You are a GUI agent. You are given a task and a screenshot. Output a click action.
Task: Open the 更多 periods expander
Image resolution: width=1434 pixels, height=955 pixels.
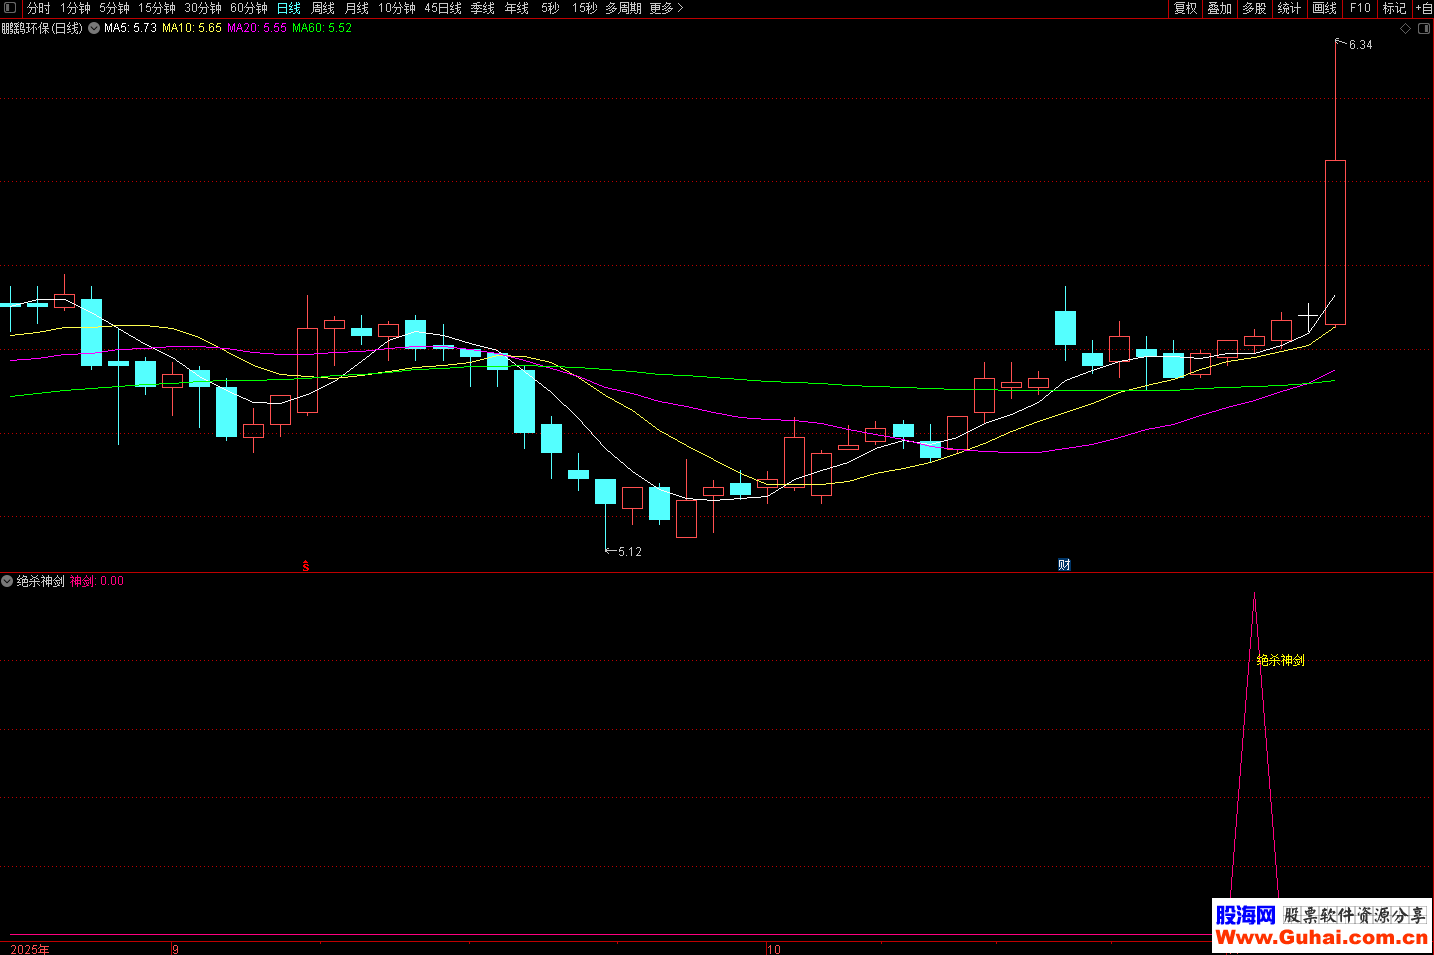pyautogui.click(x=666, y=8)
